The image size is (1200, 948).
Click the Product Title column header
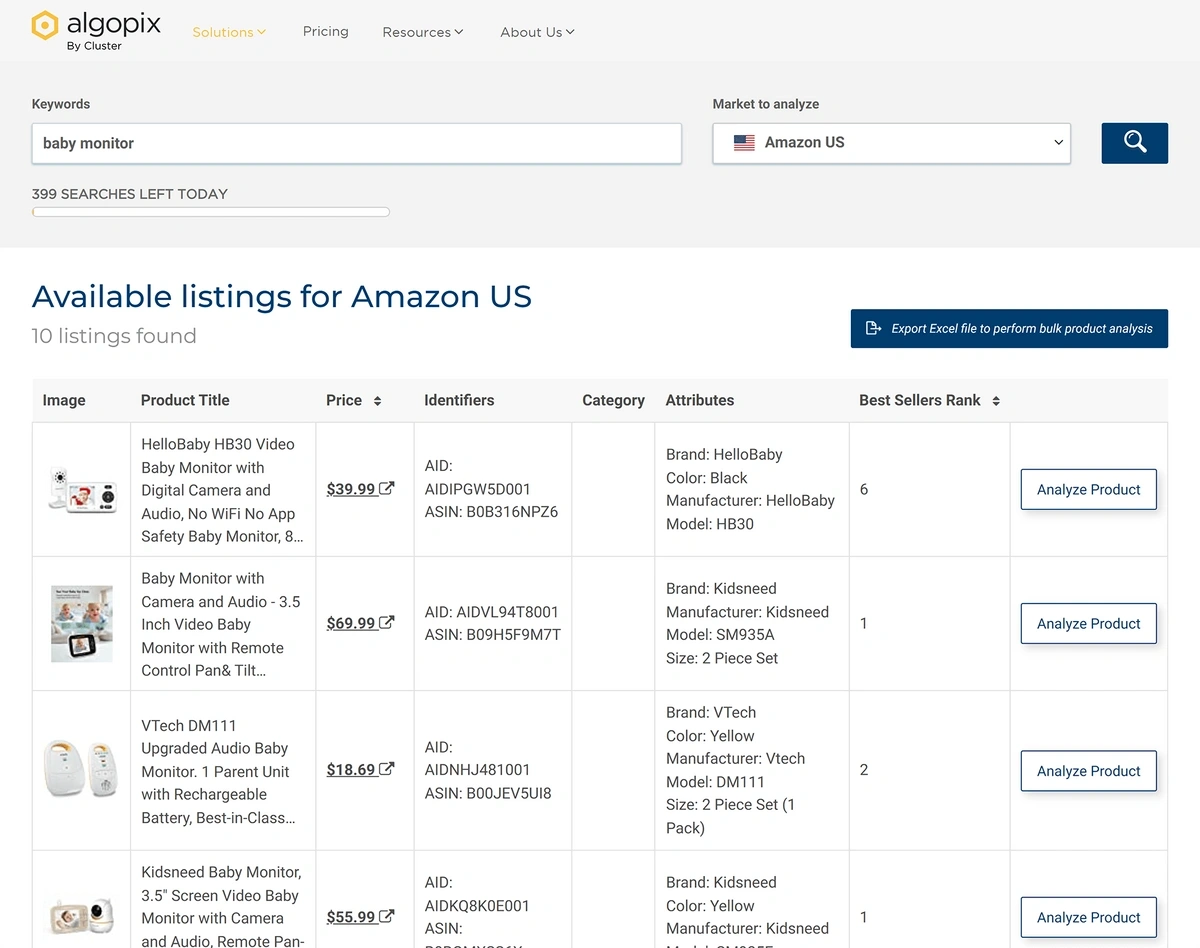pos(185,400)
